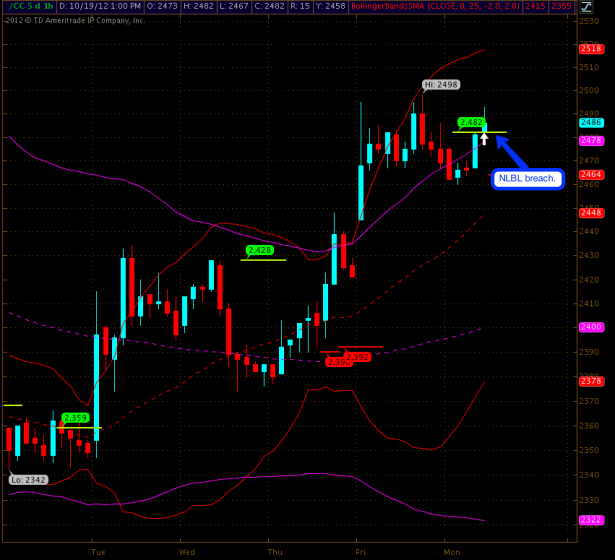Click the red 2464 price axis tag

pyautogui.click(x=590, y=174)
